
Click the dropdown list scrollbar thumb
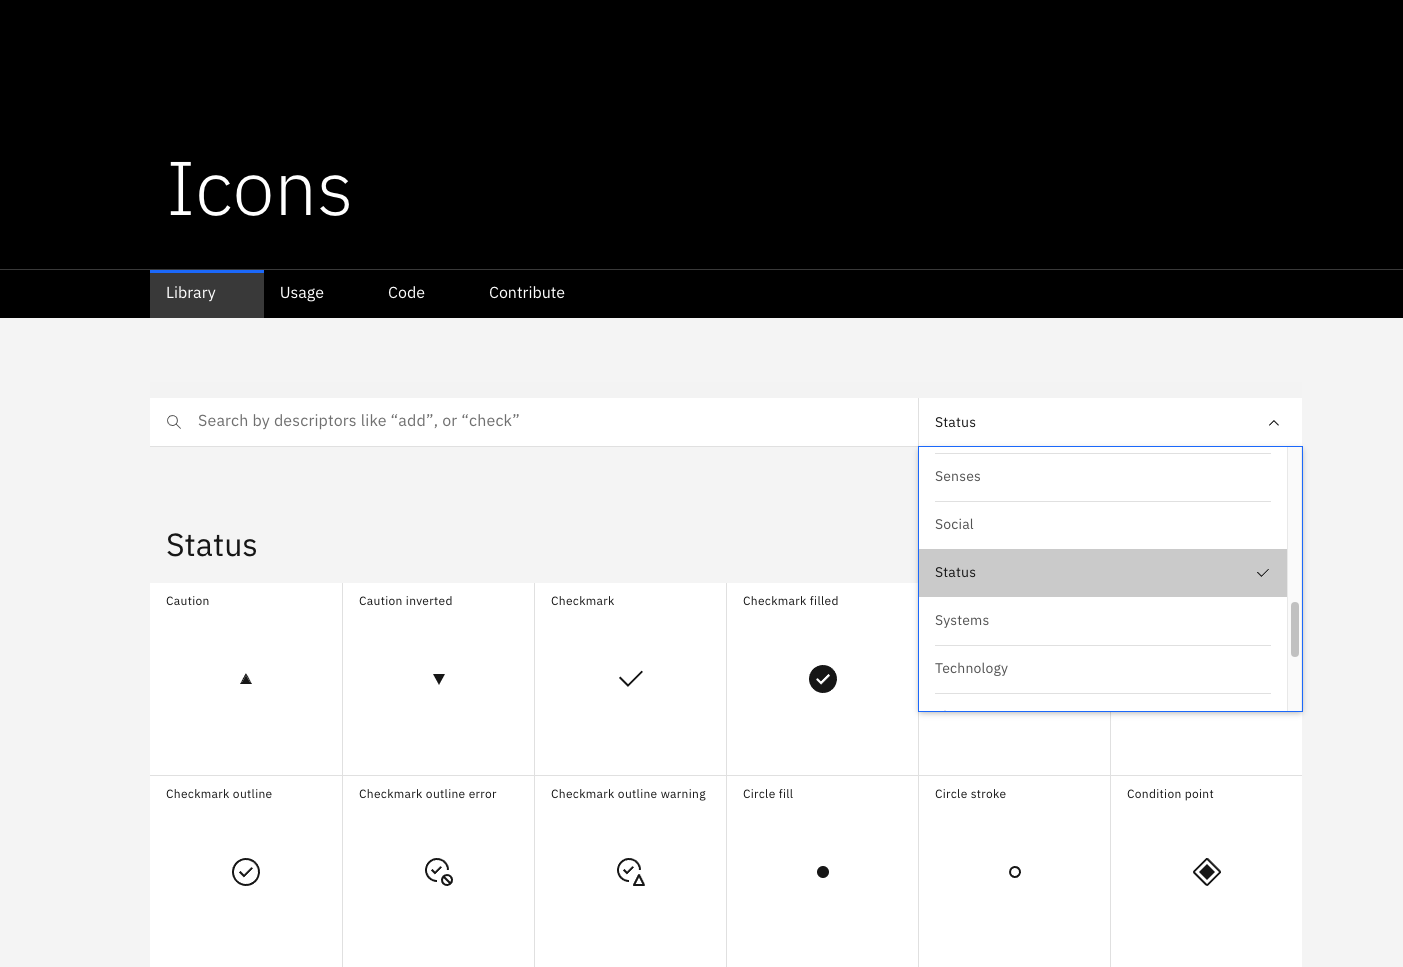click(1294, 629)
